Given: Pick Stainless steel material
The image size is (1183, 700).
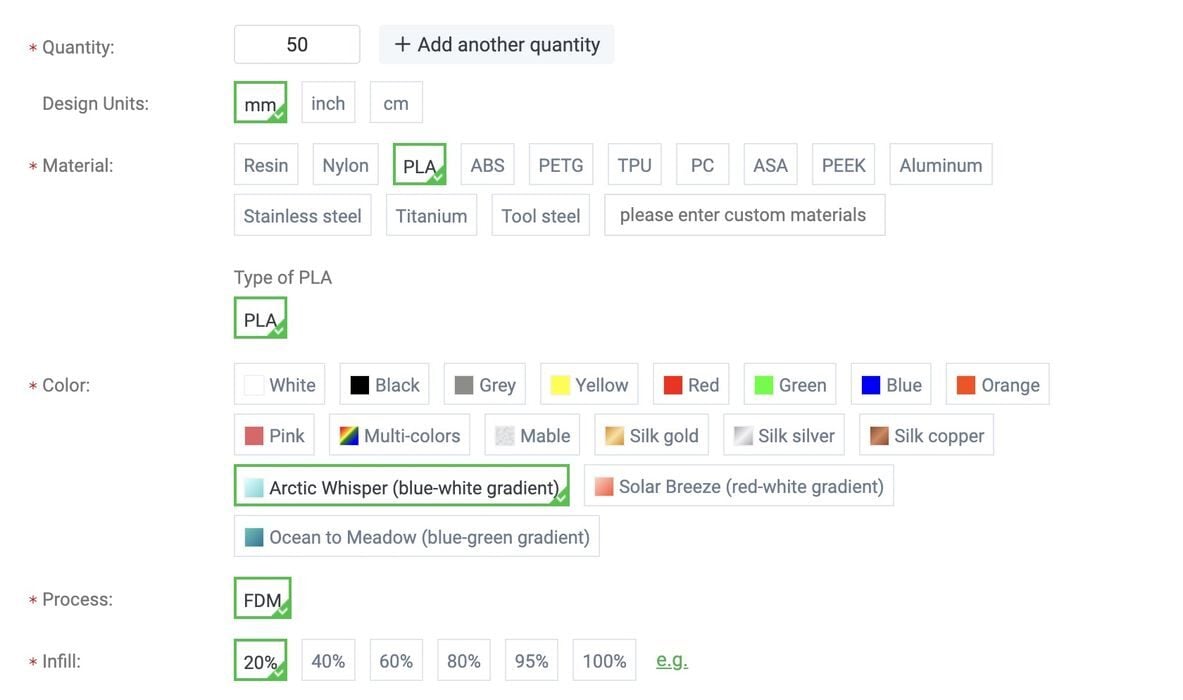Looking at the screenshot, I should [x=302, y=216].
